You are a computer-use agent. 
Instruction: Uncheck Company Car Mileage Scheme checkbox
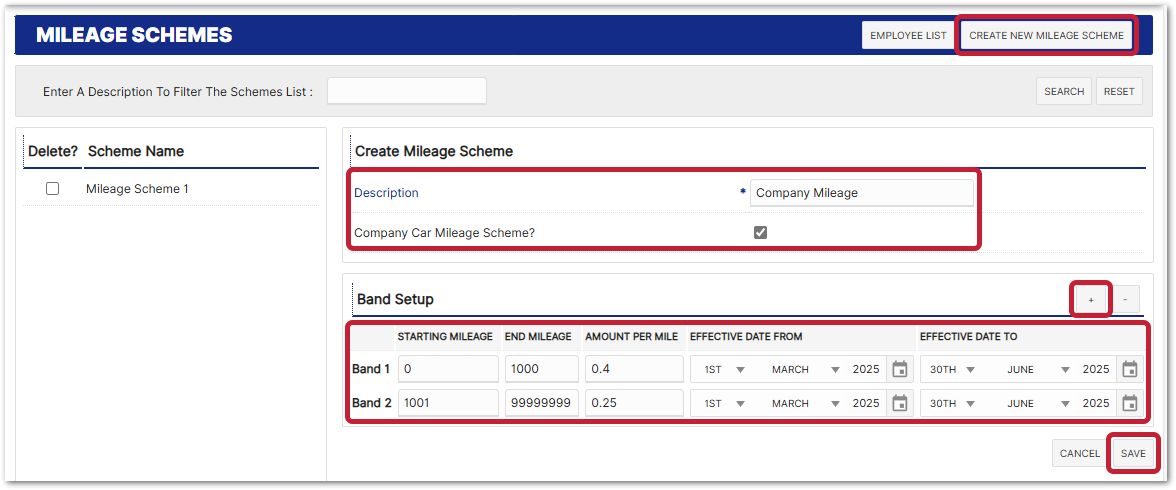pyautogui.click(x=760, y=233)
